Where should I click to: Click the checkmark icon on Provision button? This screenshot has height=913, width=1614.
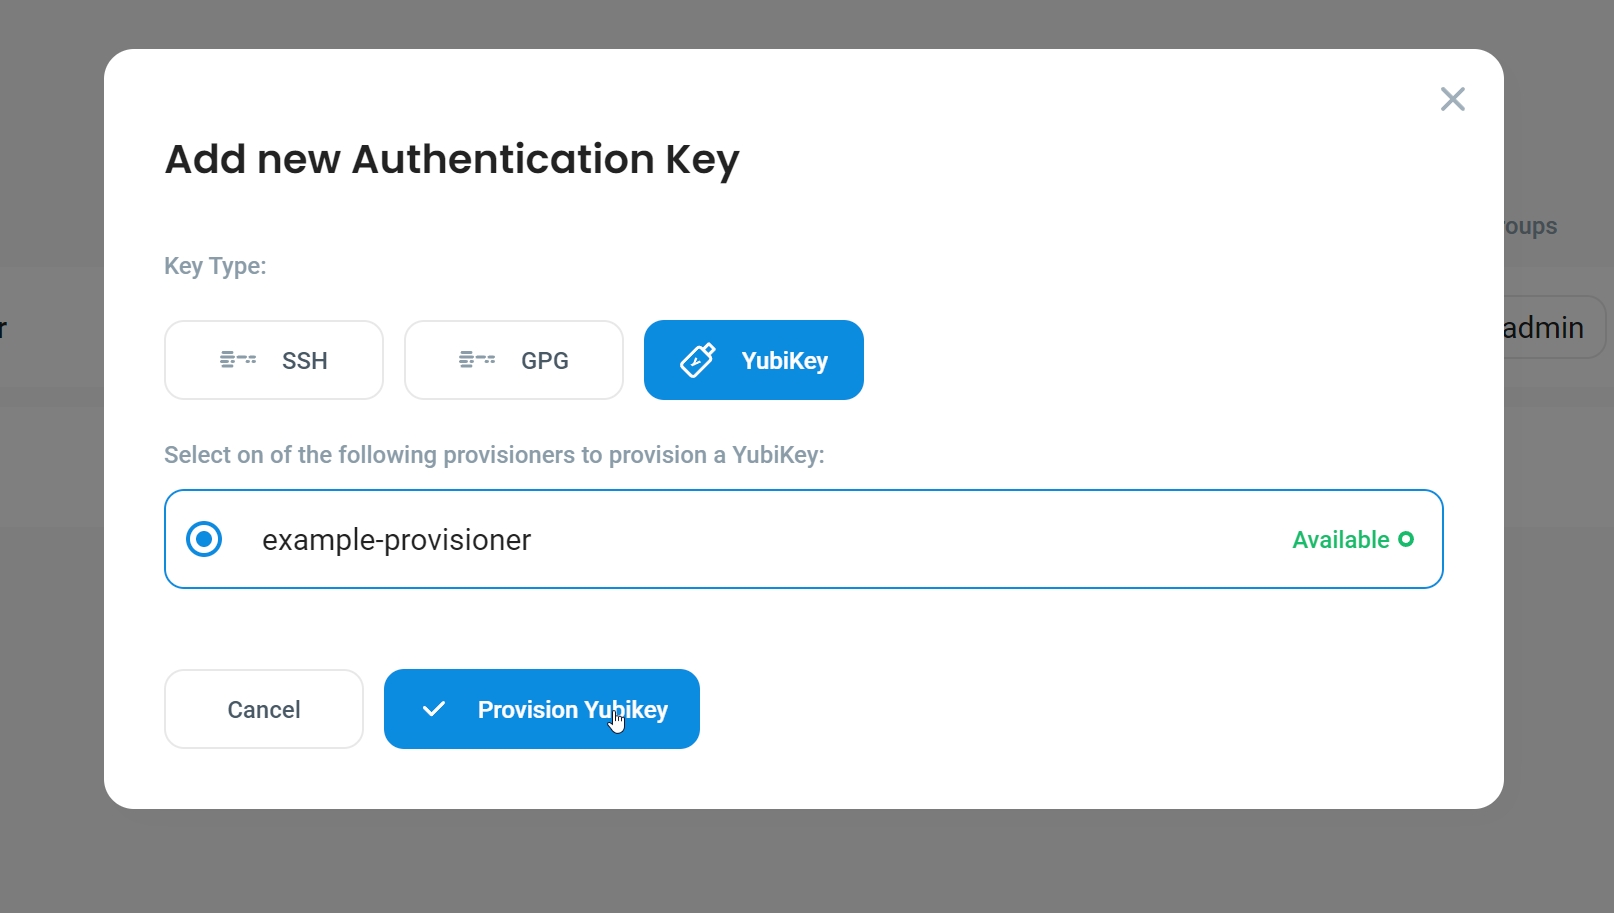[x=434, y=709]
